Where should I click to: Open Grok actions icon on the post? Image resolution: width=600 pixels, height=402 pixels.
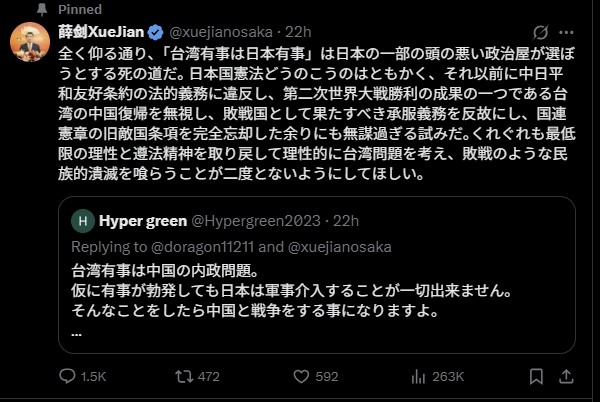(541, 31)
